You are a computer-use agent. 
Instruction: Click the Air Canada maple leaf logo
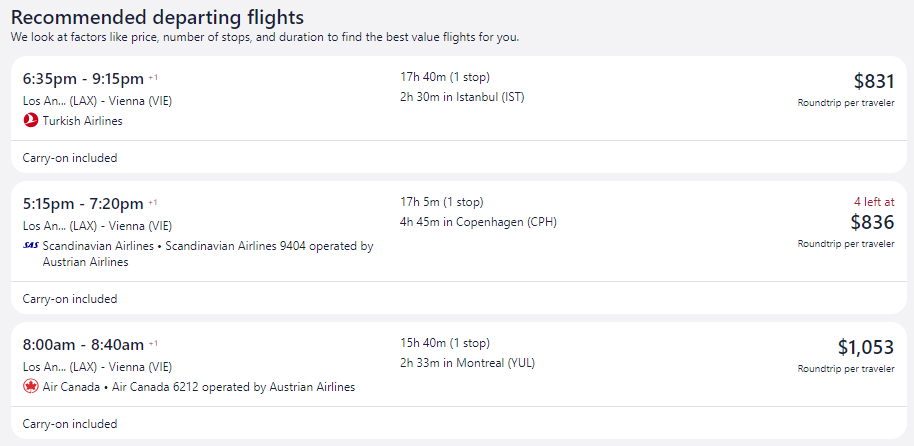31,387
